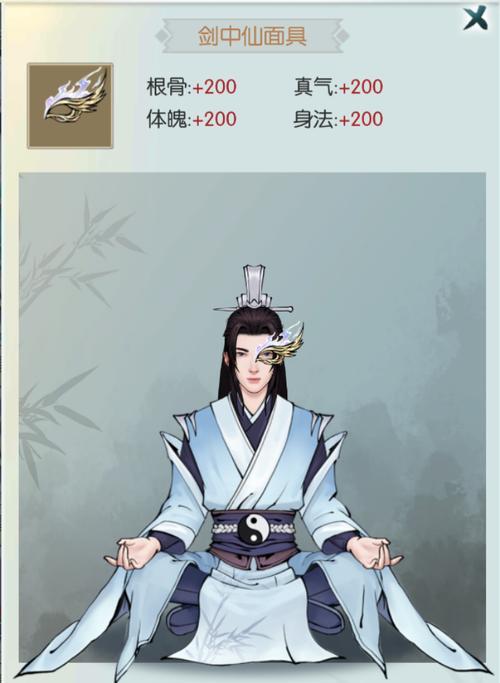Click the 真气 +200 attribute
The width and height of the screenshot is (500, 683).
[x=338, y=87]
